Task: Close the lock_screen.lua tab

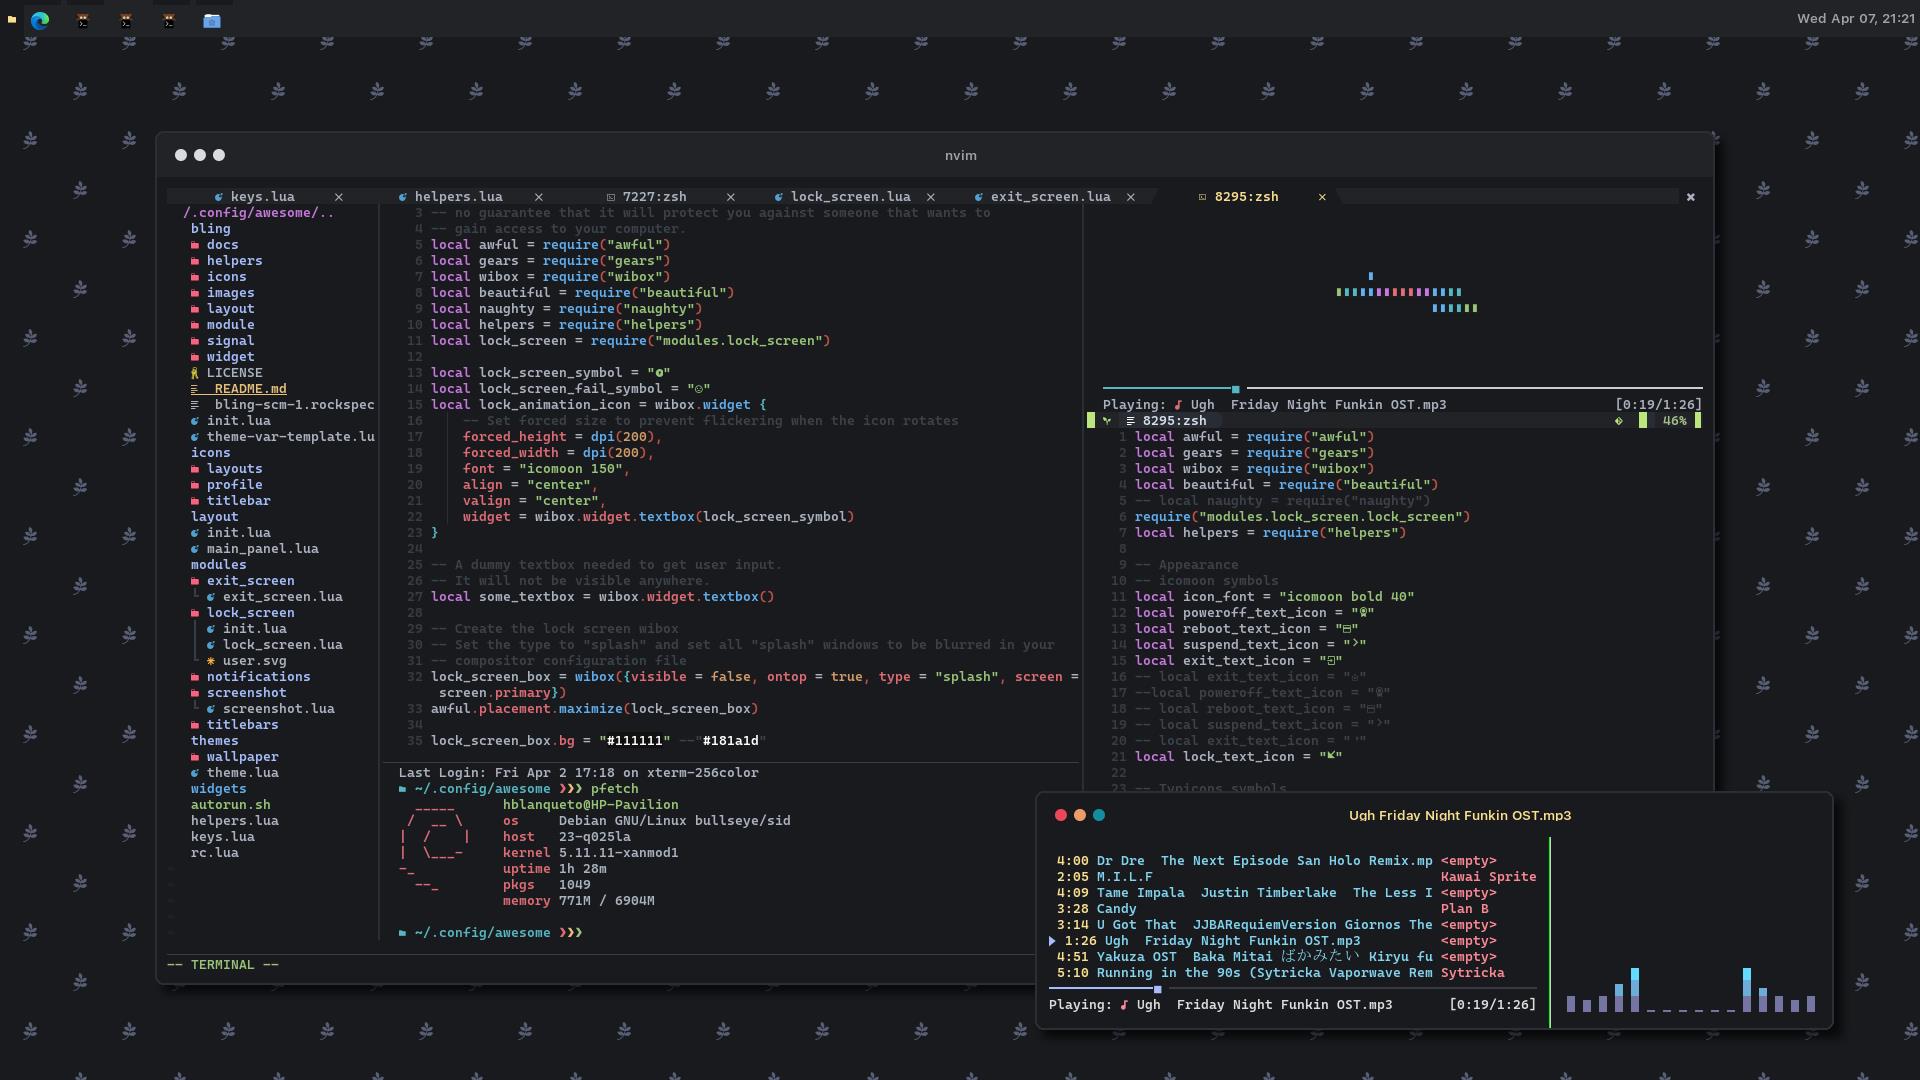Action: coord(931,197)
